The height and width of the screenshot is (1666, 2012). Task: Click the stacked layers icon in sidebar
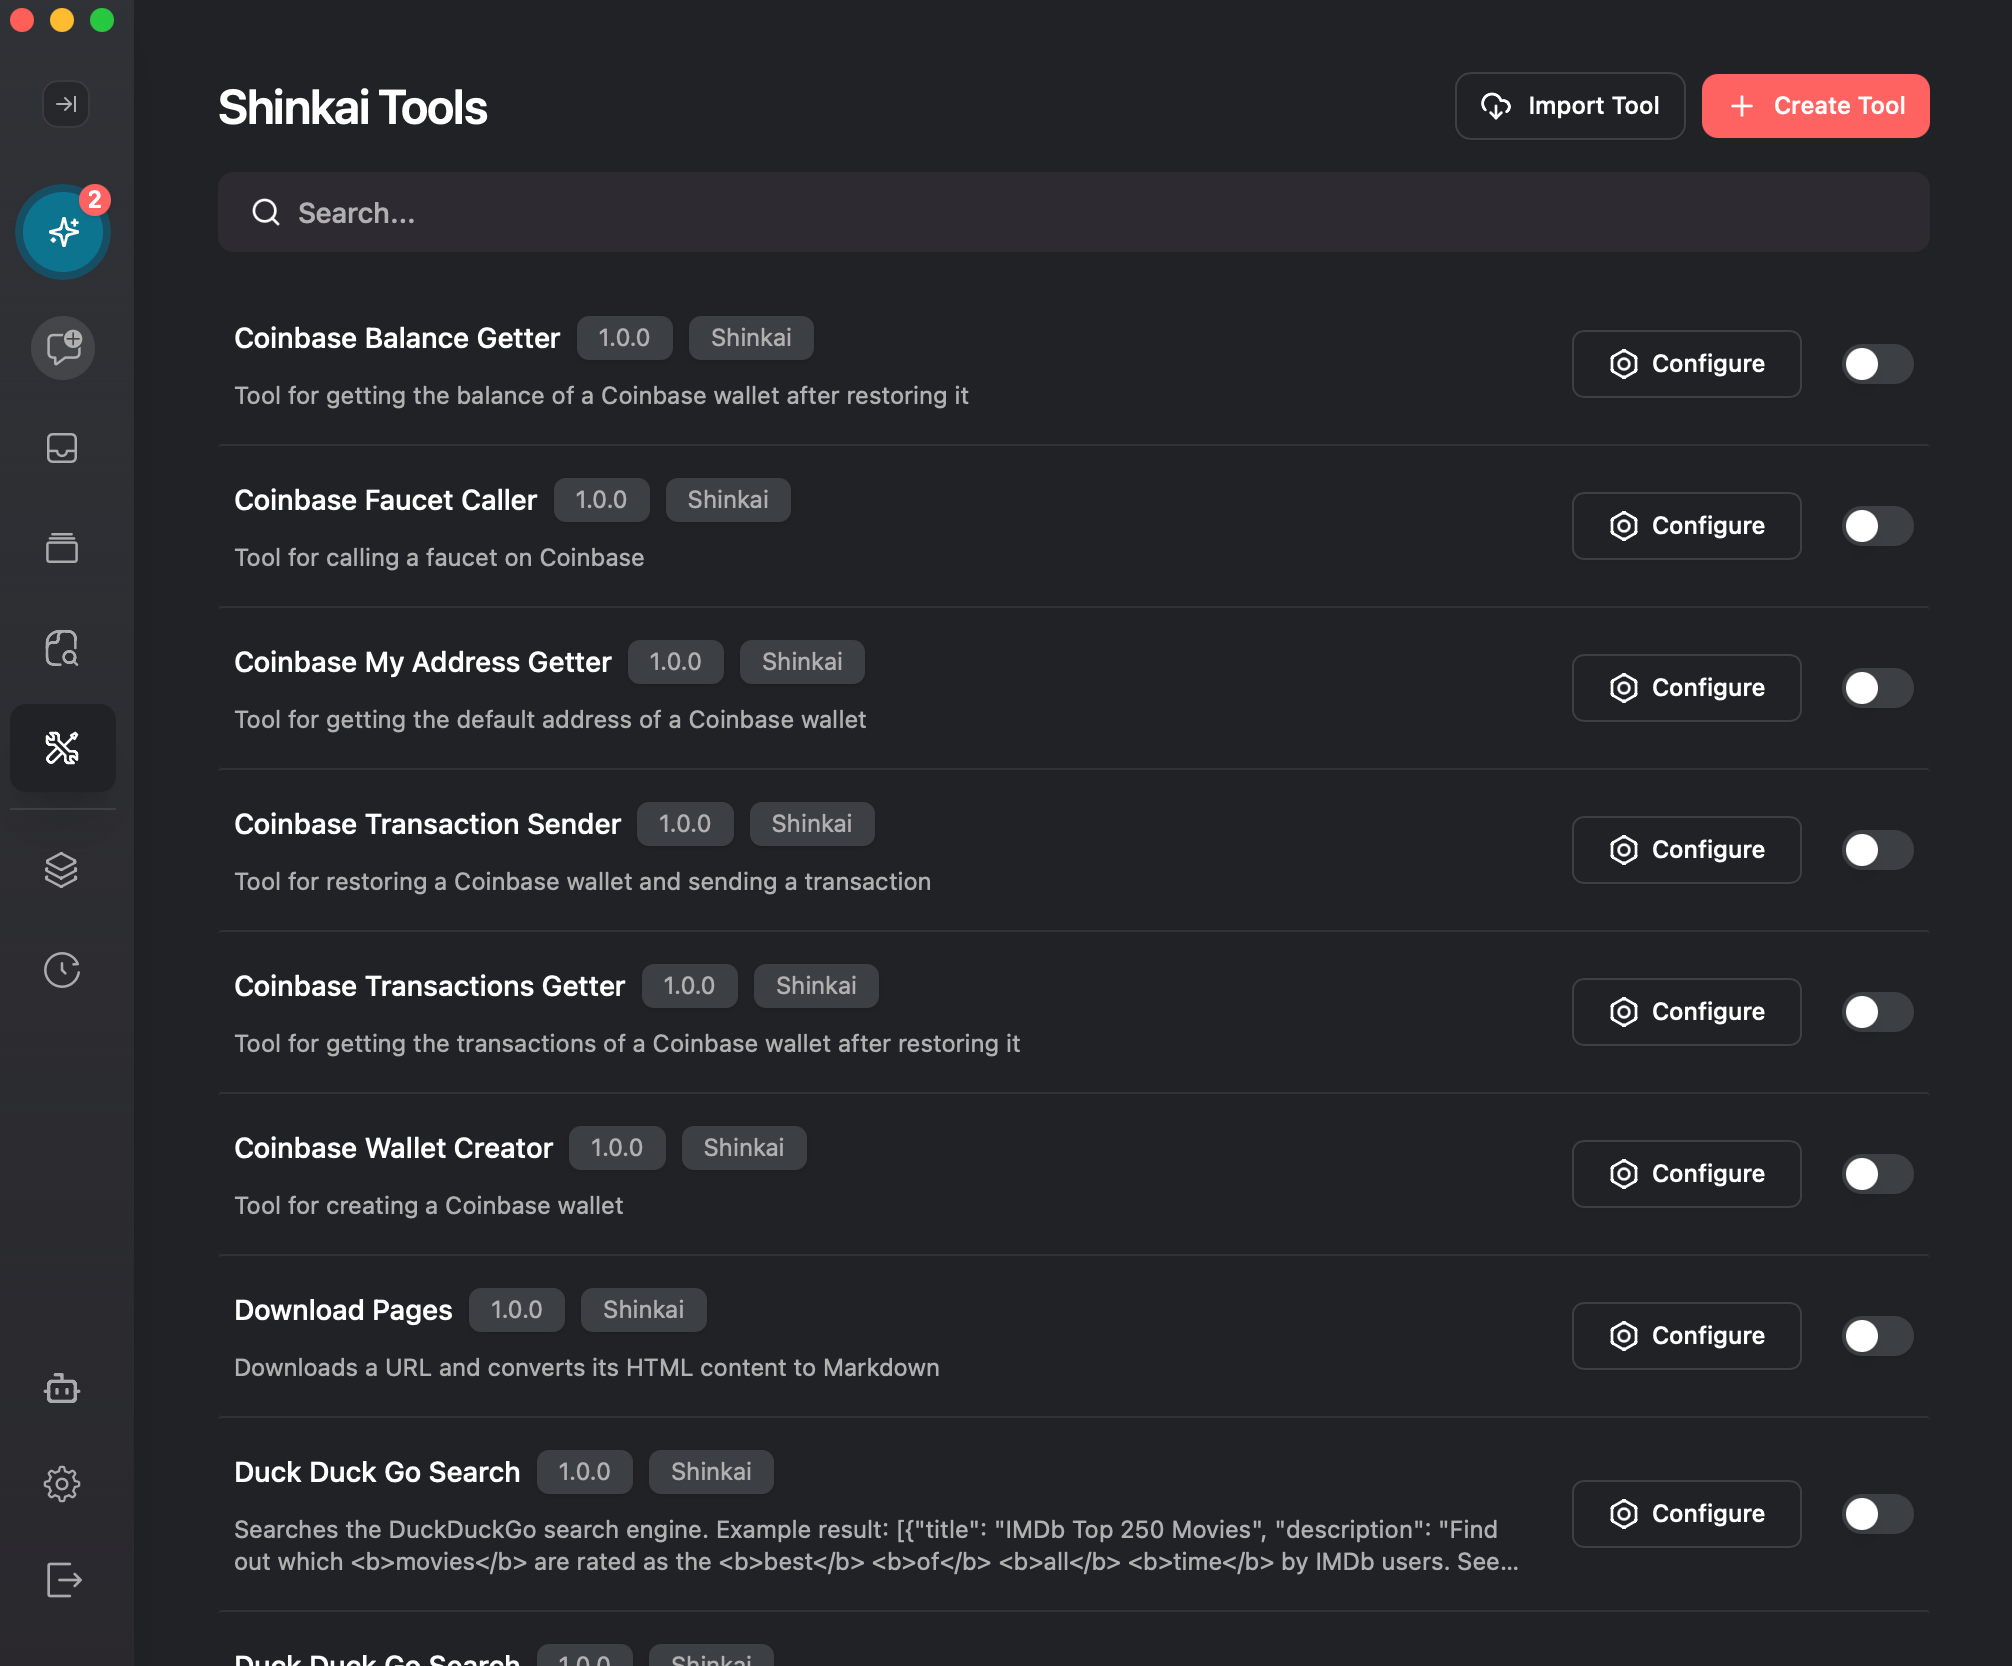pyautogui.click(x=62, y=870)
